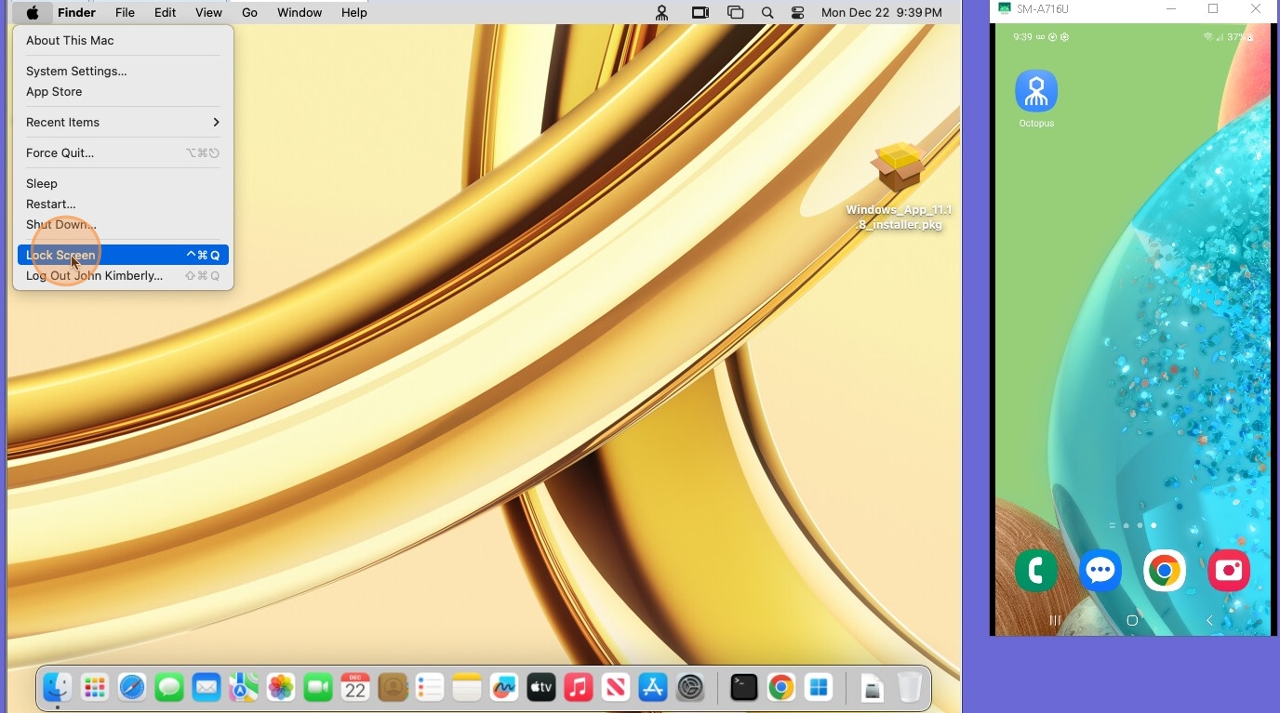Open News app in the Dock
The image size is (1280, 713).
[x=616, y=687]
